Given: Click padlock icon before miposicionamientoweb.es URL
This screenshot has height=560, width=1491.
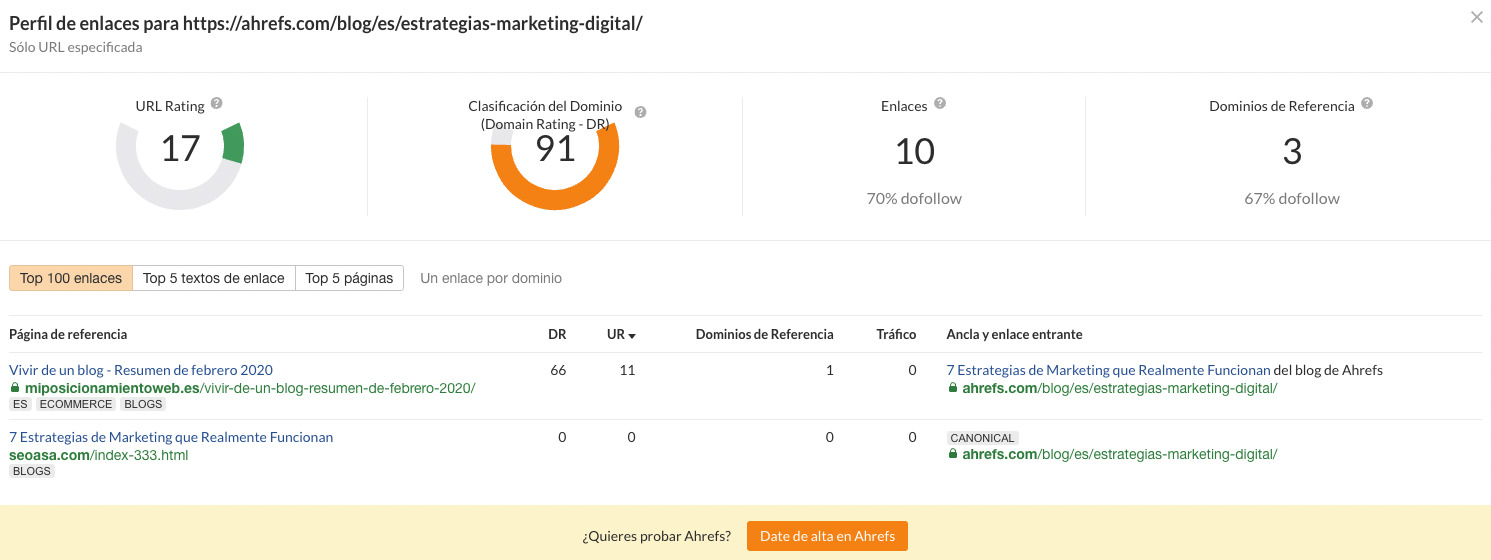Looking at the screenshot, I should pos(15,387).
